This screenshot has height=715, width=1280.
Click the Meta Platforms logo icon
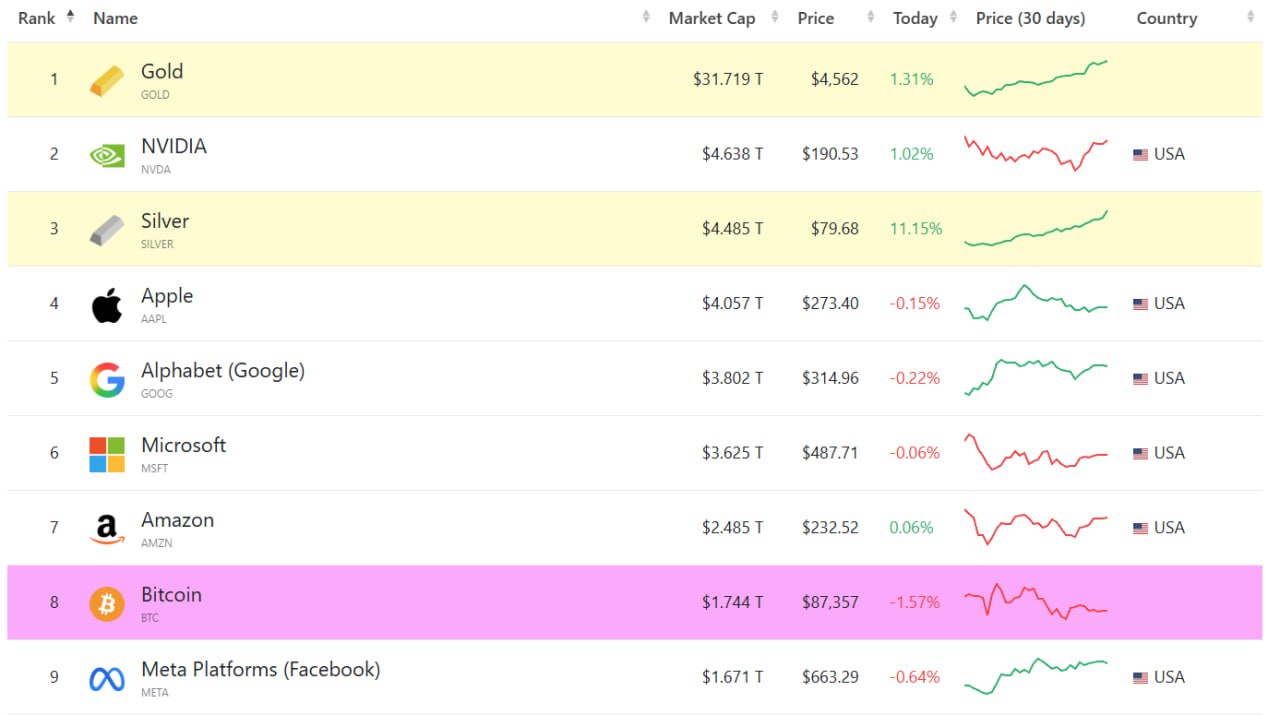107,679
